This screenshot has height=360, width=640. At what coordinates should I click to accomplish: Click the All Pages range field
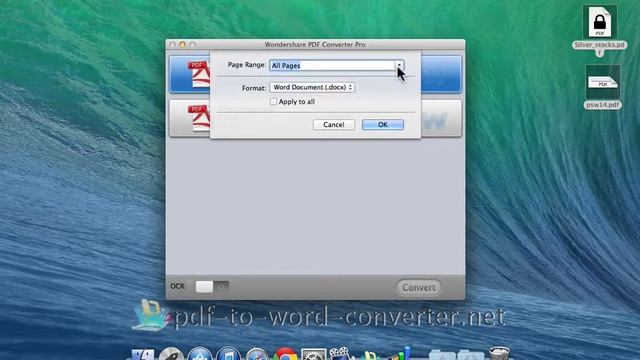(x=332, y=65)
